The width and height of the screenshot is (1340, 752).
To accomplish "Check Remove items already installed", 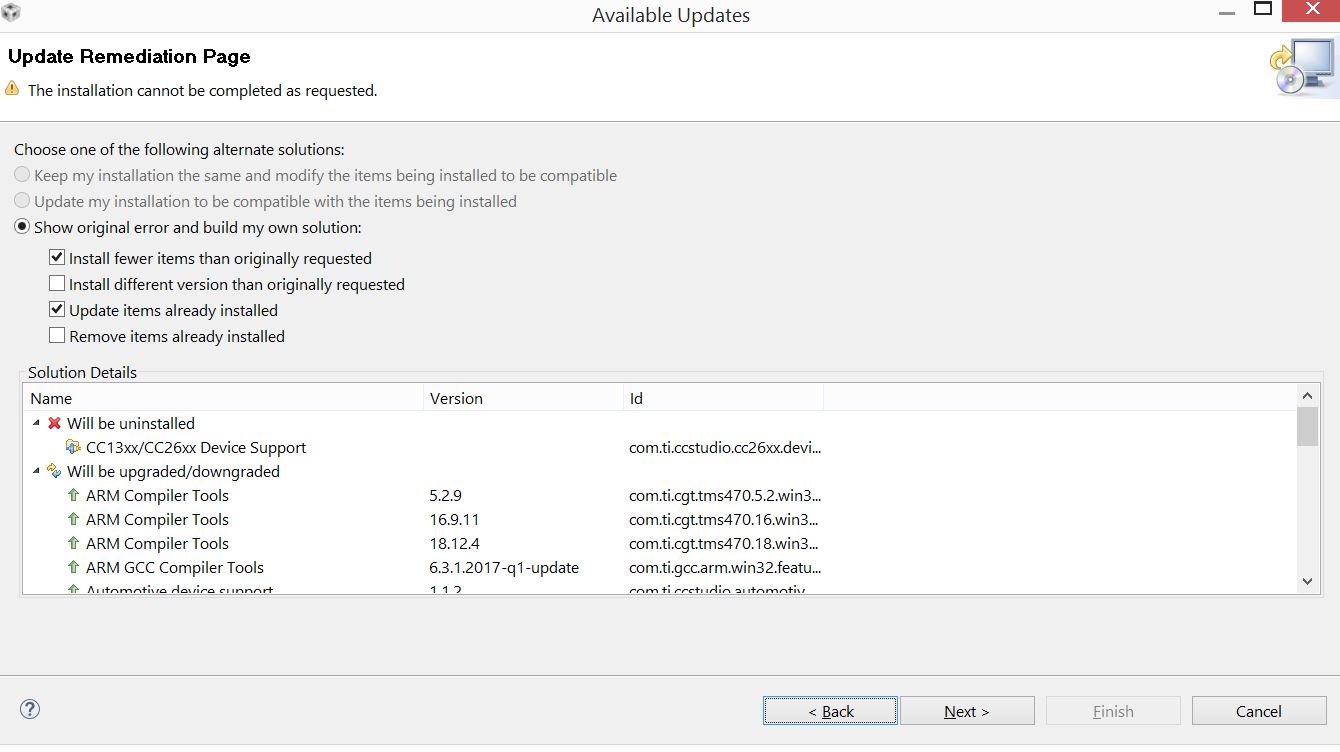I will (57, 336).
